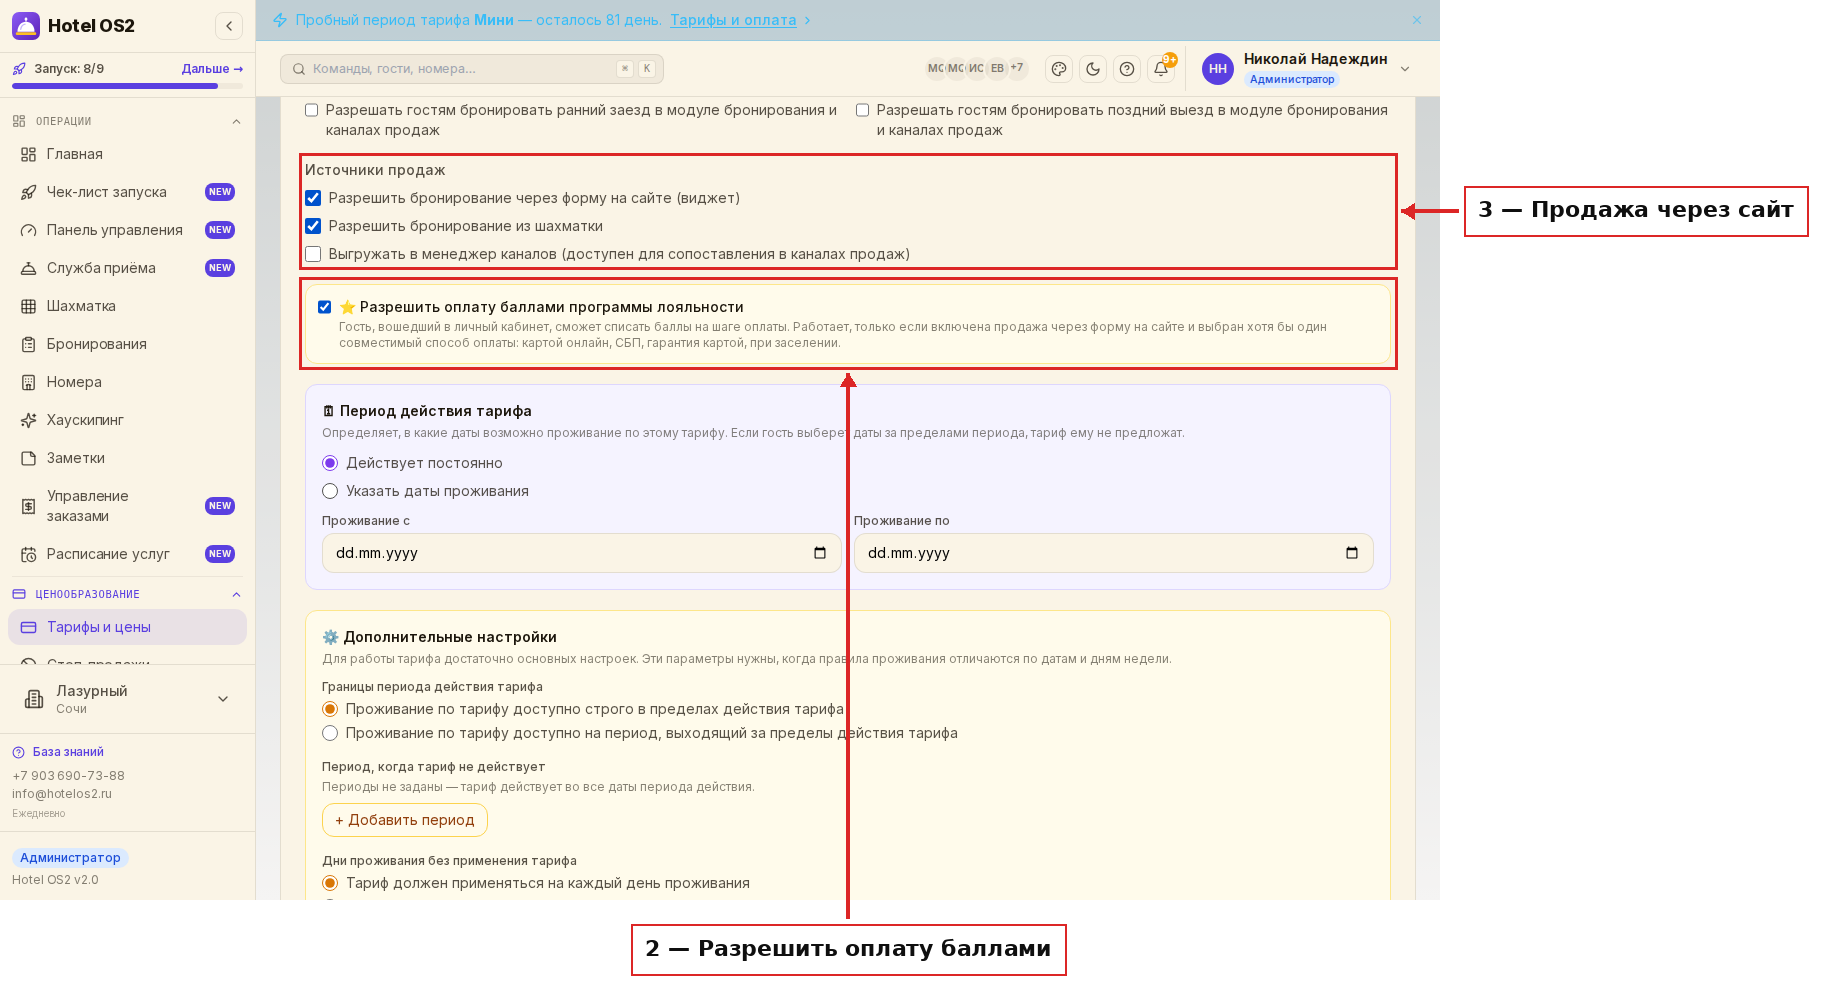This screenshot has height=999, width=1832.
Task: Enable early check-in booking checkbox
Action: 312,110
